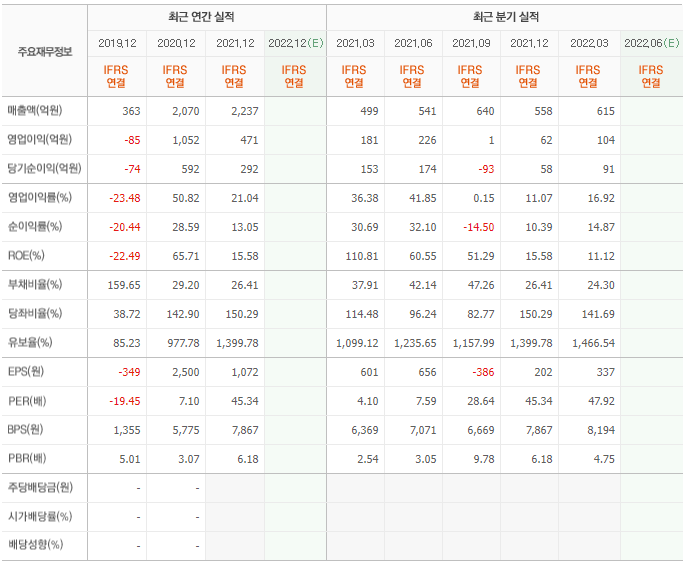Click PBR value 5.01

click(130, 459)
